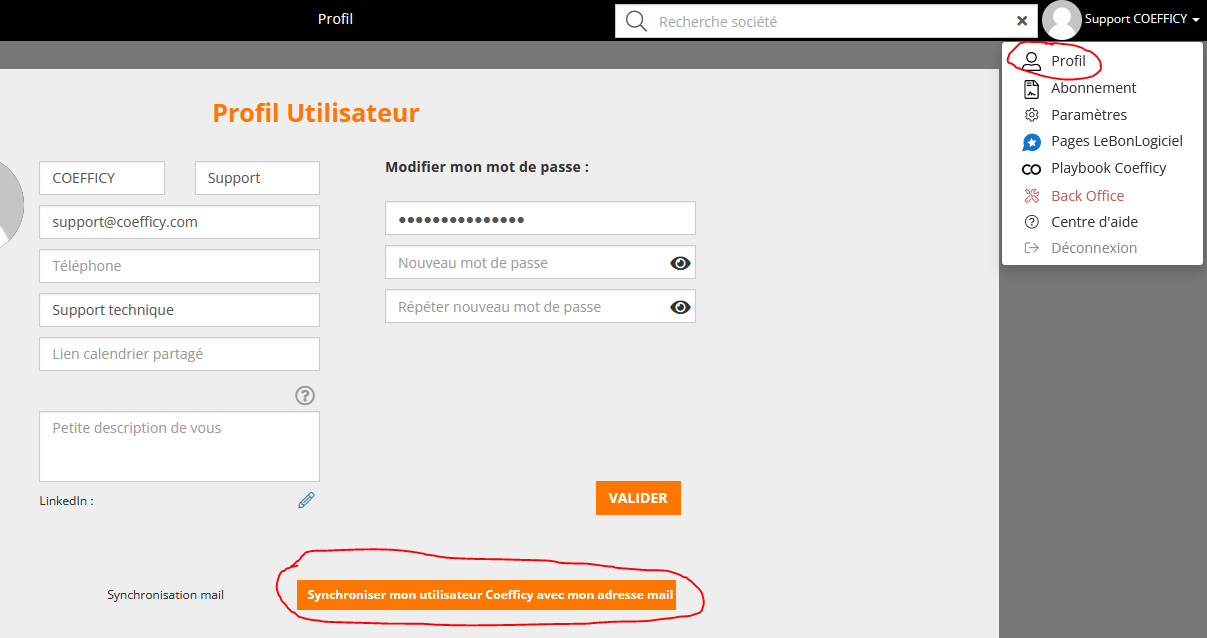Click the support@coefficy.com email field
The width and height of the screenshot is (1207, 638).
(179, 222)
